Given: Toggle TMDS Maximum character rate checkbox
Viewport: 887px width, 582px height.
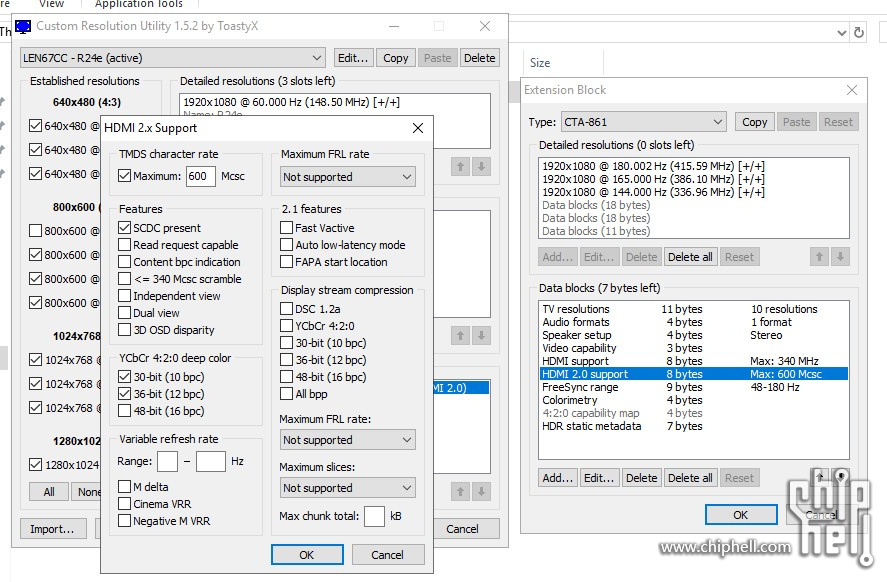Looking at the screenshot, I should click(x=124, y=176).
